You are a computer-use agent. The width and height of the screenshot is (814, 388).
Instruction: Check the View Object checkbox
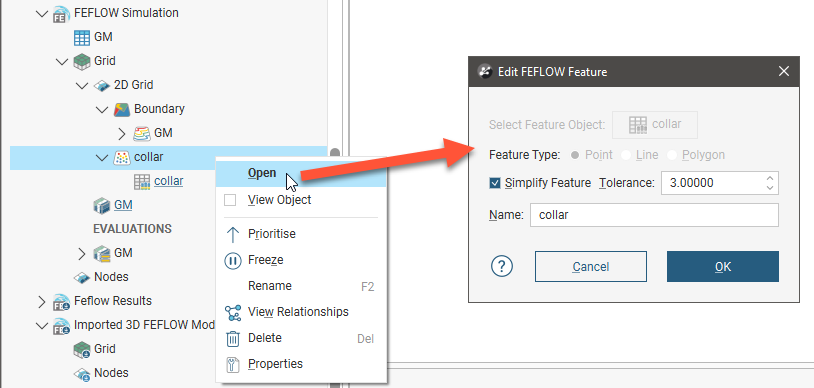(230, 200)
